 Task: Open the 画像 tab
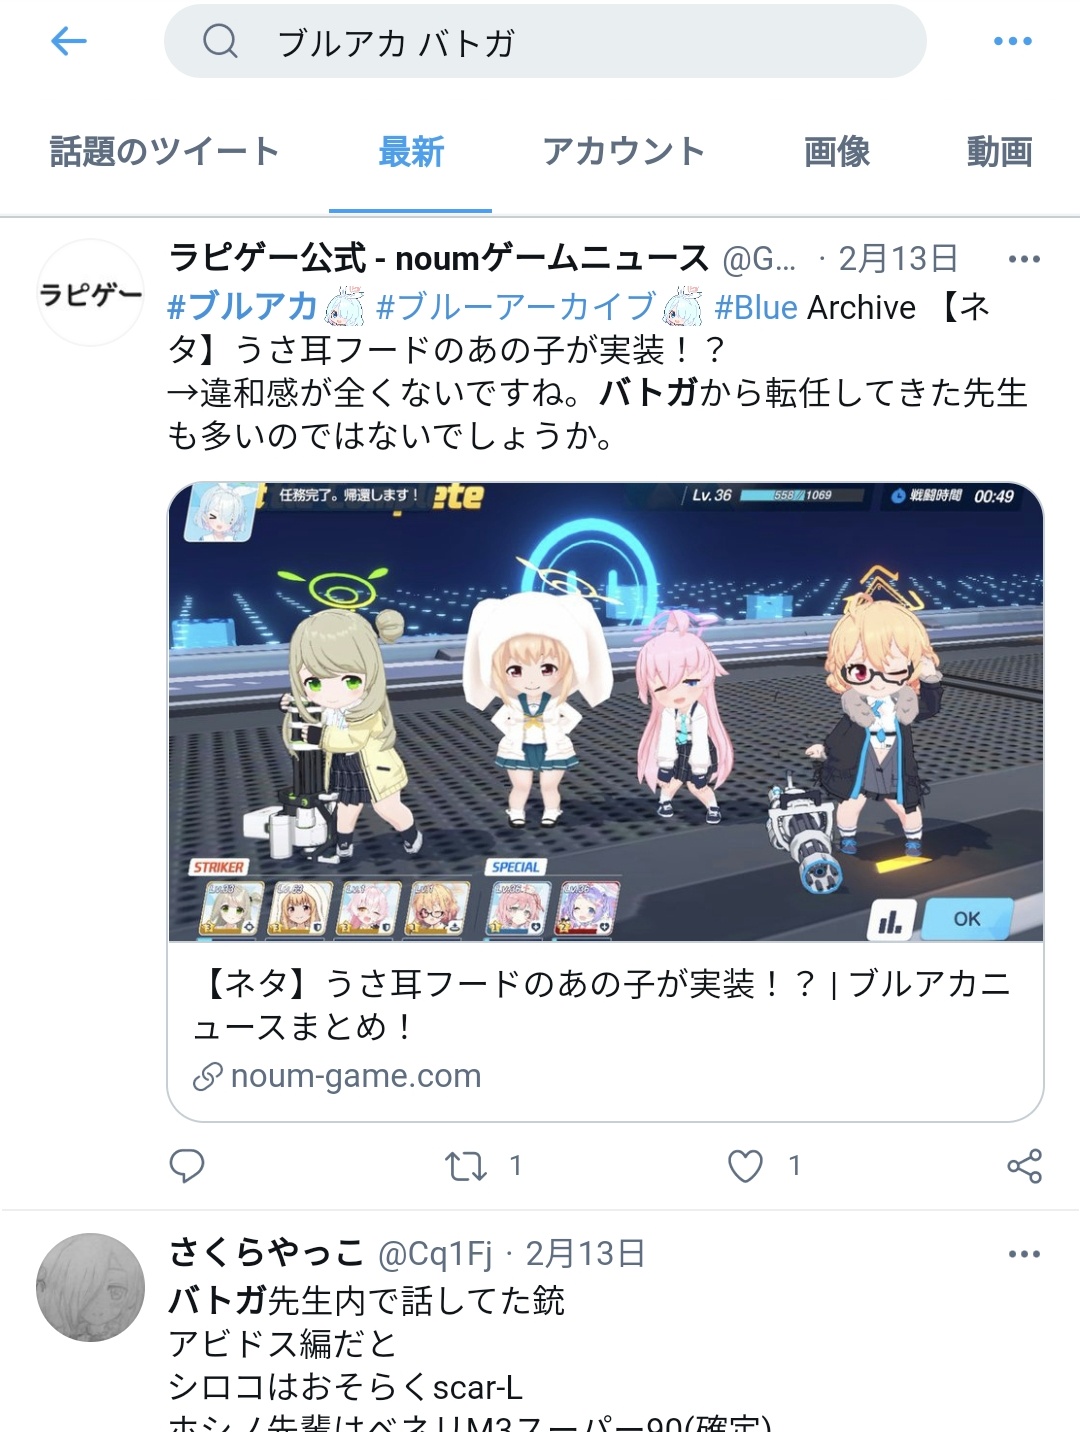tap(837, 152)
